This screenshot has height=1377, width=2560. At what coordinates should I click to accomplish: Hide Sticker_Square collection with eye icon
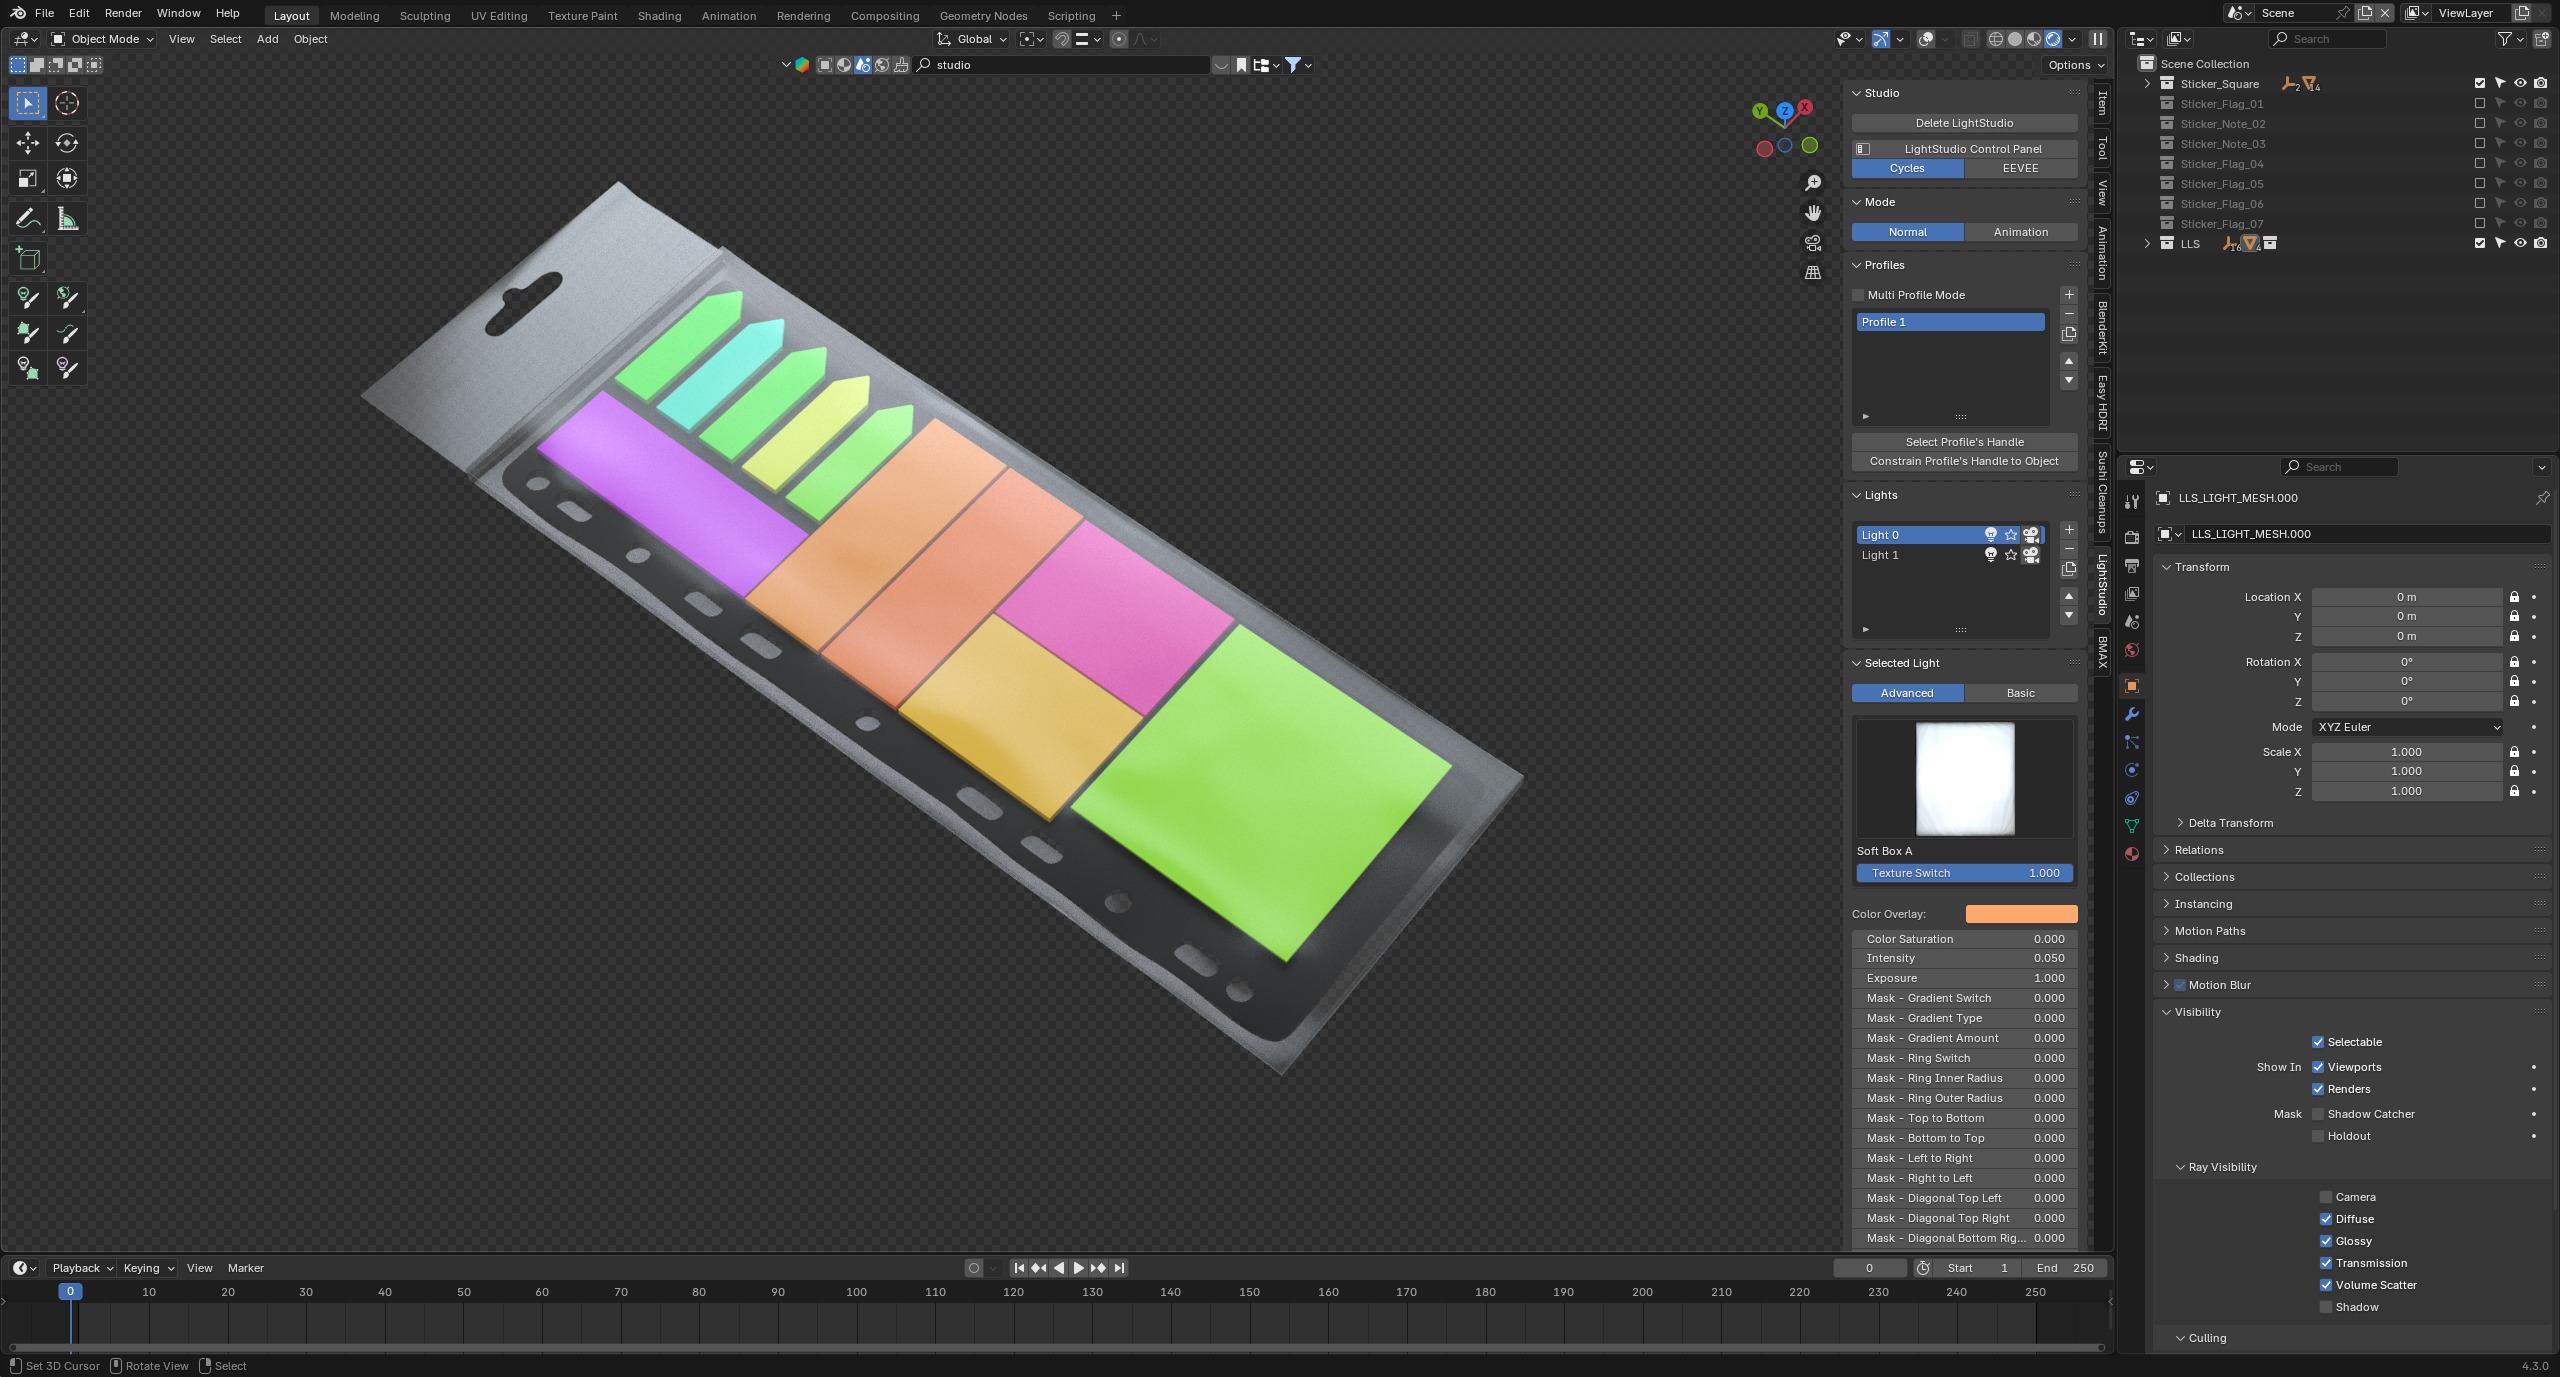2520,84
